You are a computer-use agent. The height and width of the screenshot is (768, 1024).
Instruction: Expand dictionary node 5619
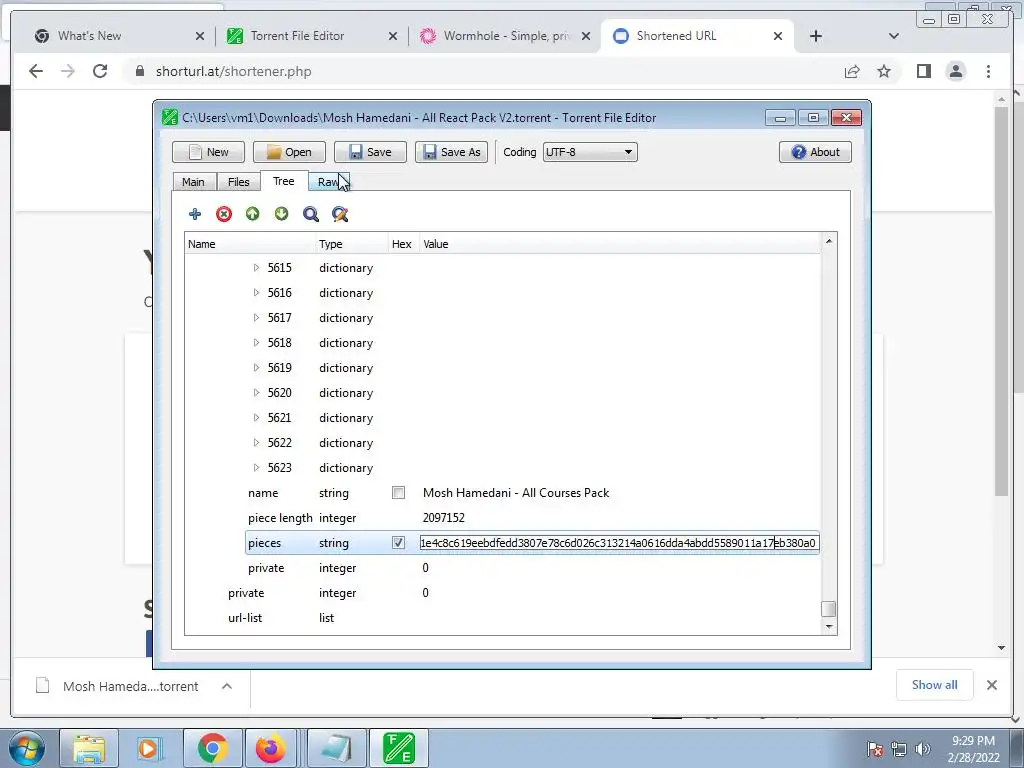coord(256,368)
